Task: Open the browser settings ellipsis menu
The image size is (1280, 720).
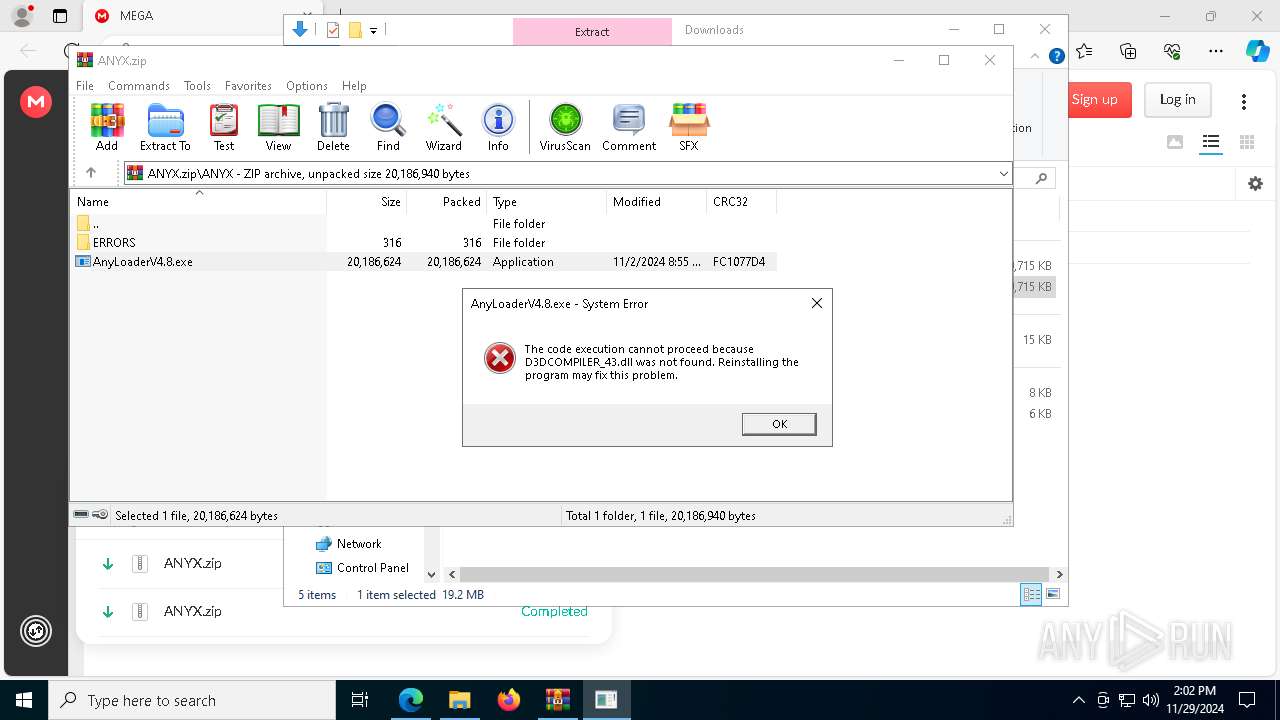Action: (x=1216, y=51)
